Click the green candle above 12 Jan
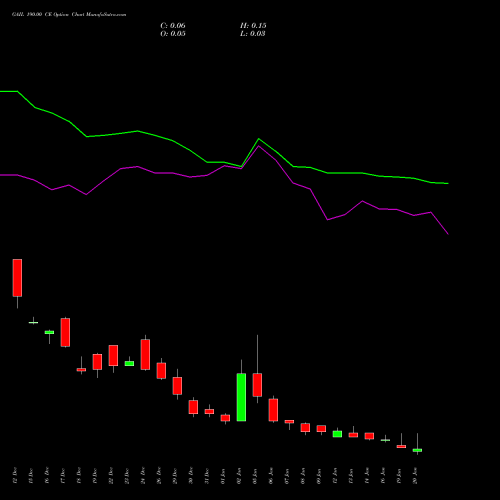 point(337,434)
